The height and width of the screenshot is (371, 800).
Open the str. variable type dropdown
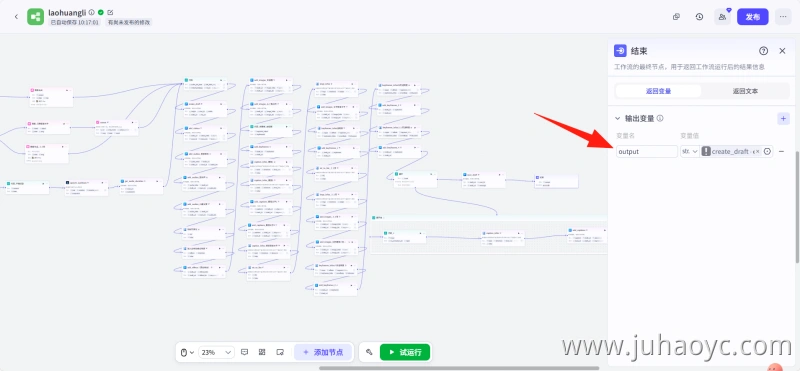pos(689,152)
